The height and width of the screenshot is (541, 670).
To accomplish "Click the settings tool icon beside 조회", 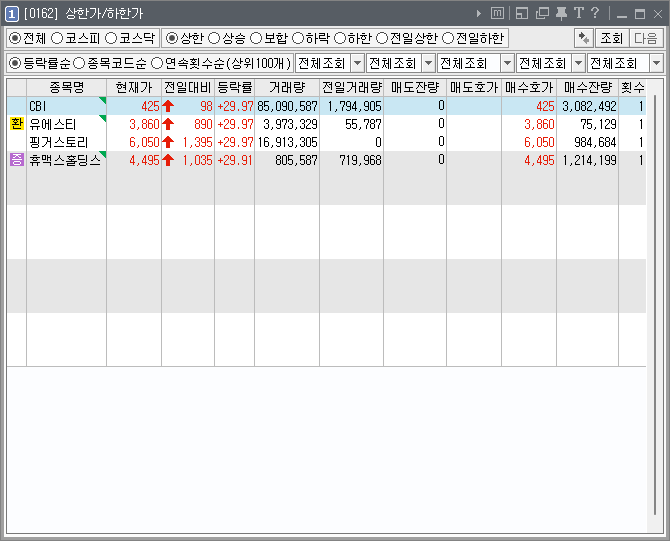I will coord(583,38).
